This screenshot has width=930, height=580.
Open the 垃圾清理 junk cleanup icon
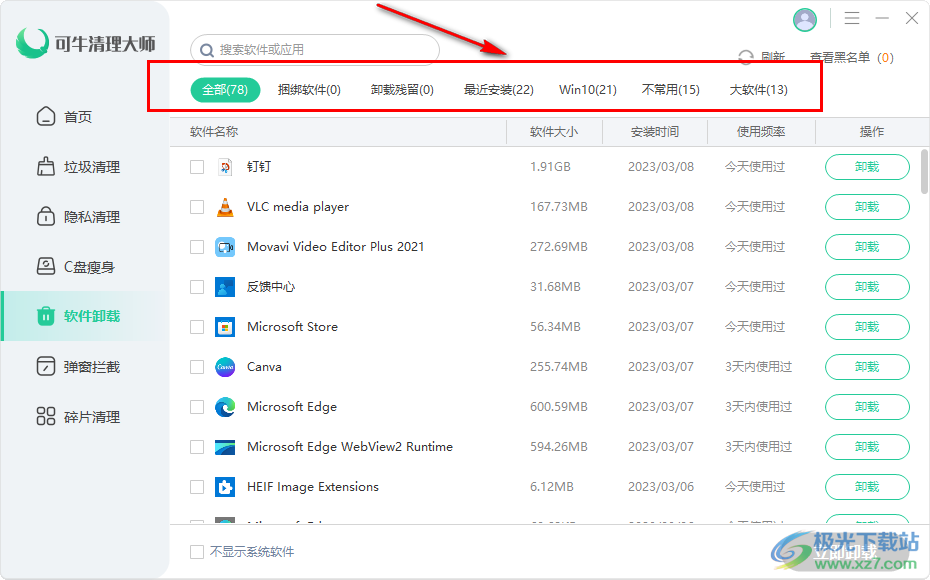(x=46, y=167)
